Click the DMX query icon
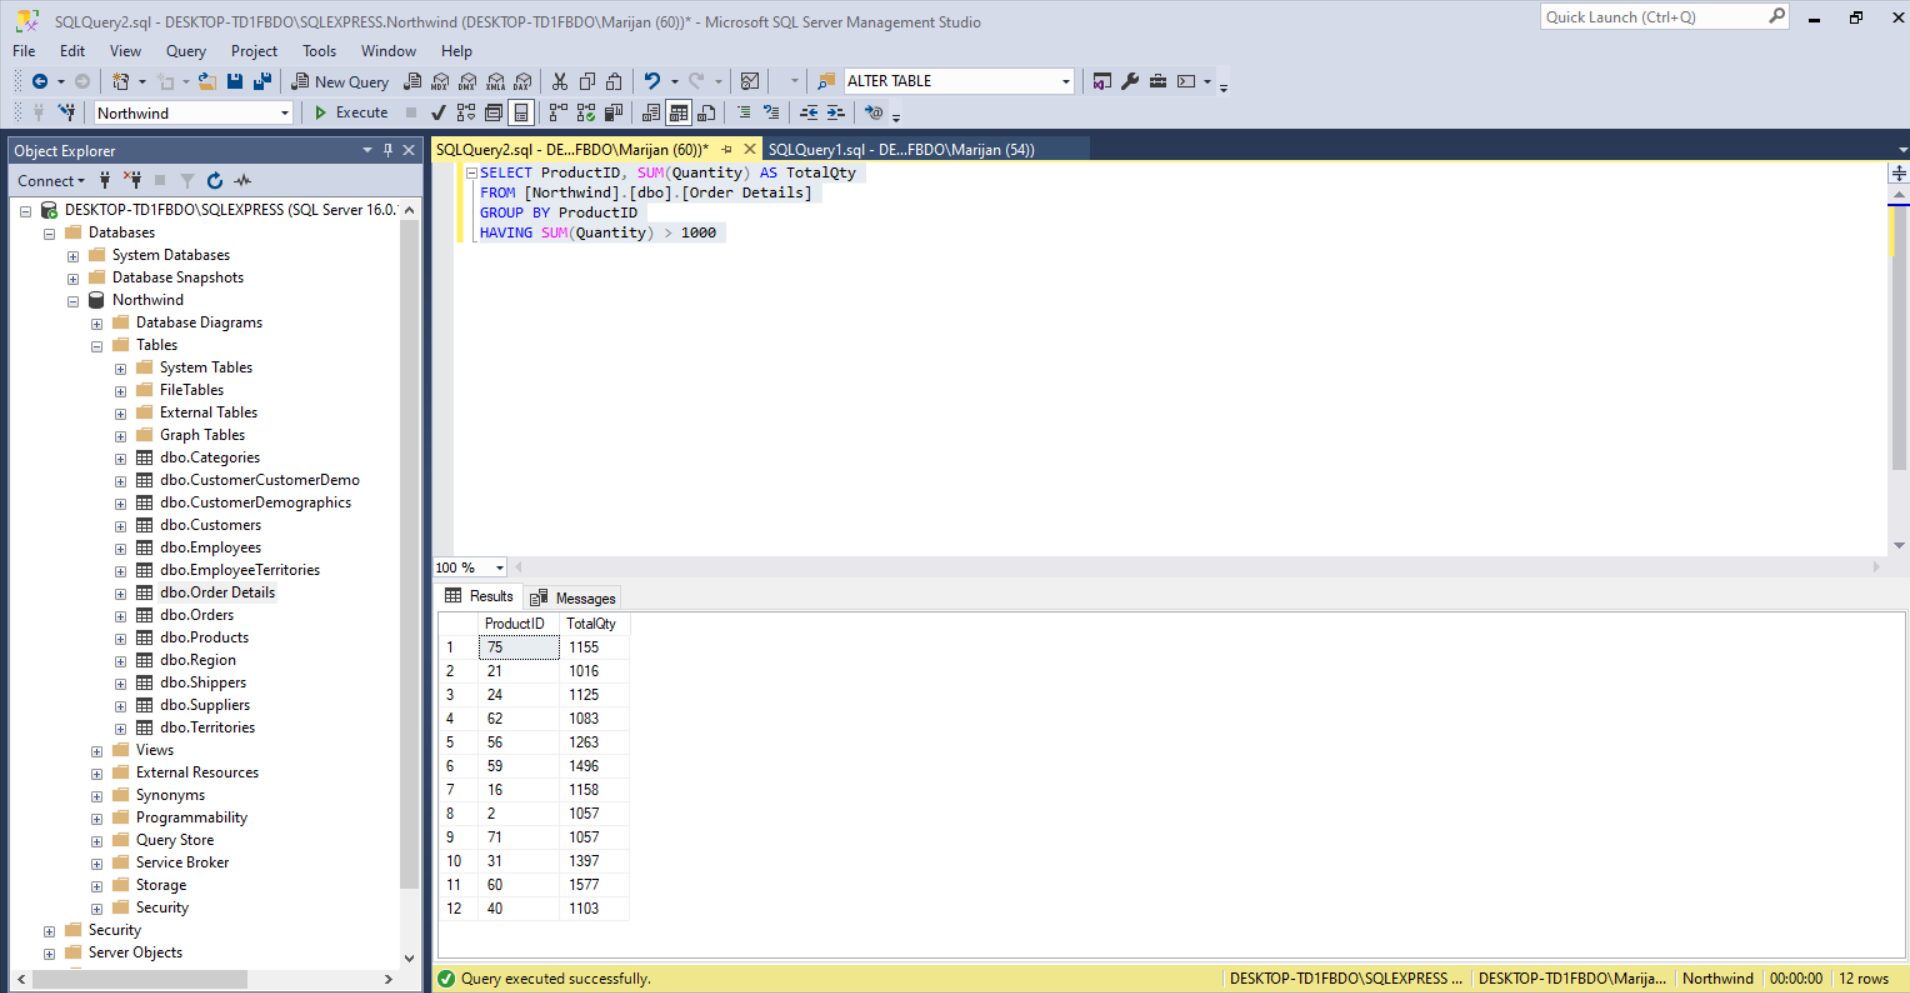This screenshot has height=993, width=1910. pos(468,81)
